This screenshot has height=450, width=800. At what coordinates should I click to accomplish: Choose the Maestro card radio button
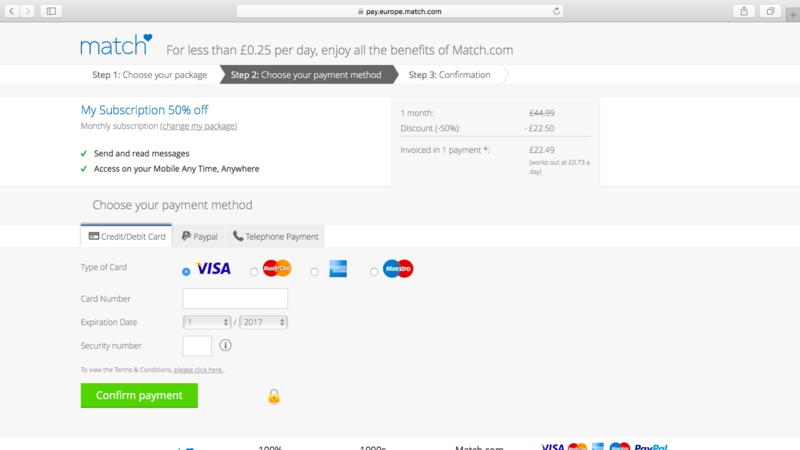point(374,272)
